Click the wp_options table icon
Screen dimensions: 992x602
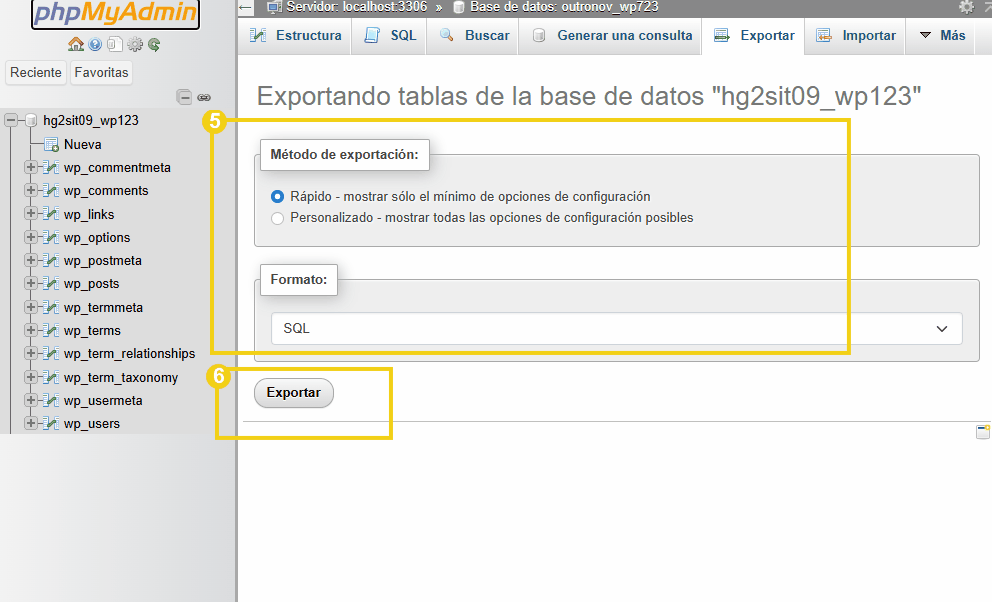(x=51, y=237)
